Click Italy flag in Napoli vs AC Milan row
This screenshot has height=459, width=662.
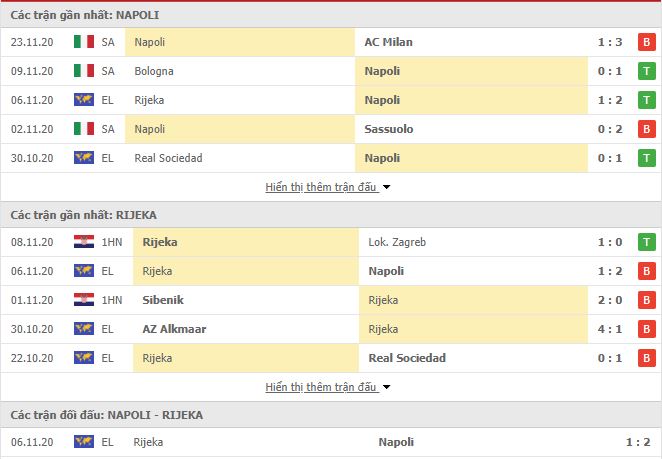[84, 42]
